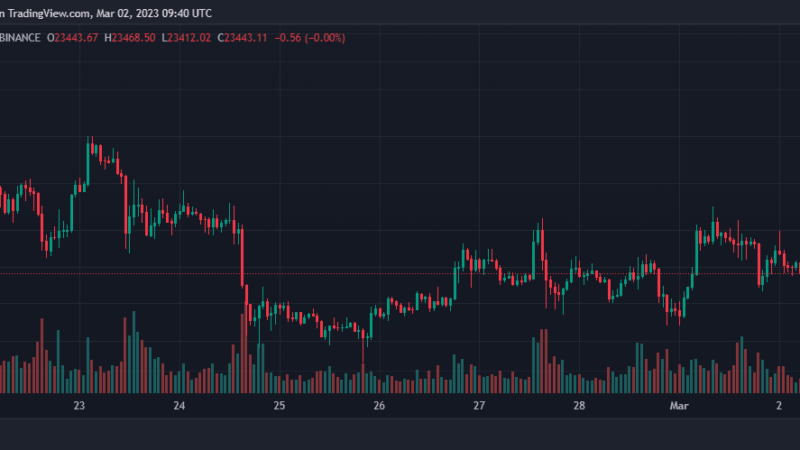Click the open price value O23443.67
Screen dimensions: 800x450
click(x=72, y=38)
